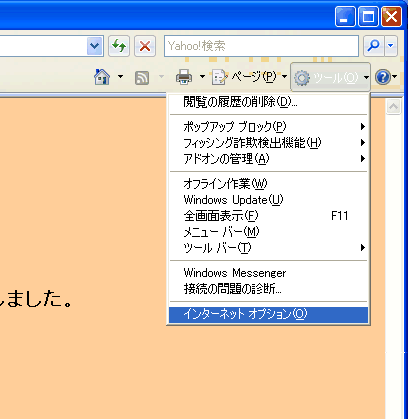Click the red Stop loading icon

(145, 46)
